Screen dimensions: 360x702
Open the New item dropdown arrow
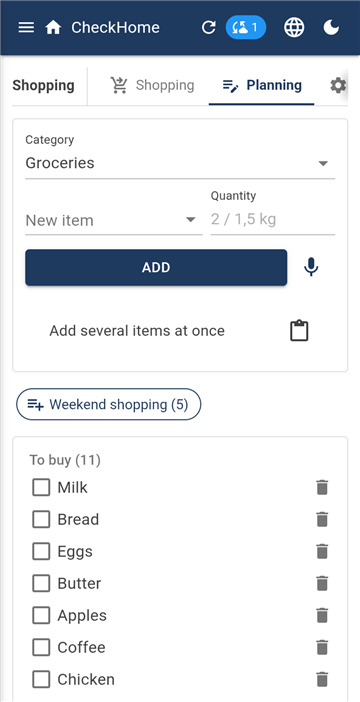191,220
